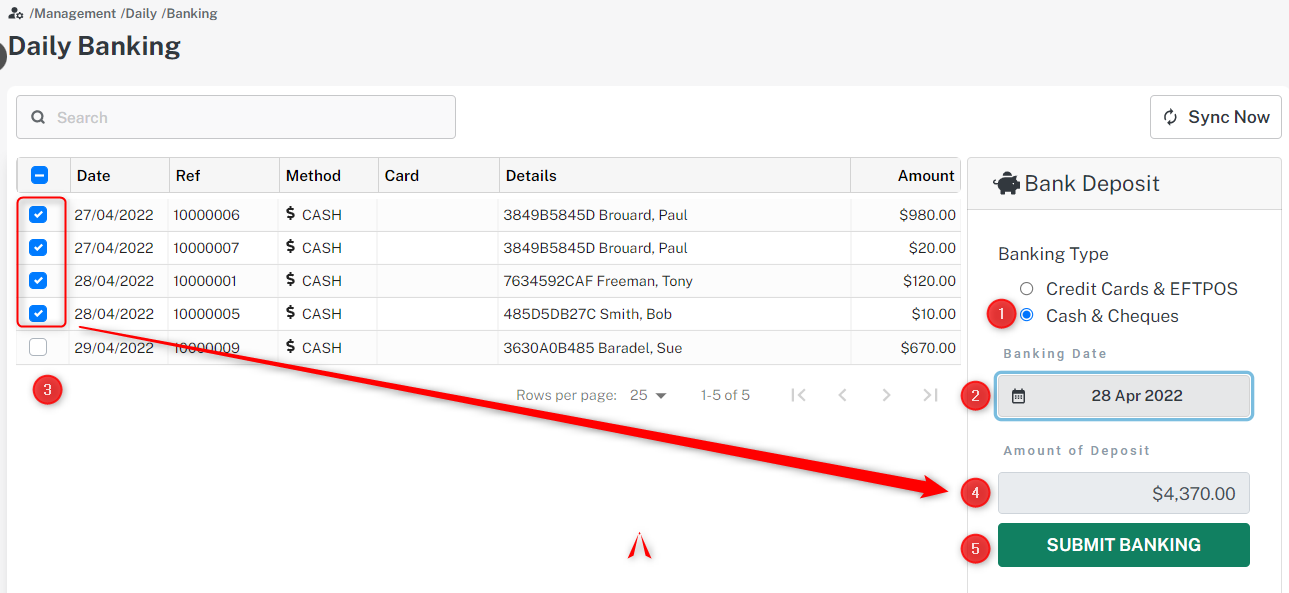Click the Amount of Deposit field
This screenshot has height=593, width=1289.
(x=1124, y=493)
